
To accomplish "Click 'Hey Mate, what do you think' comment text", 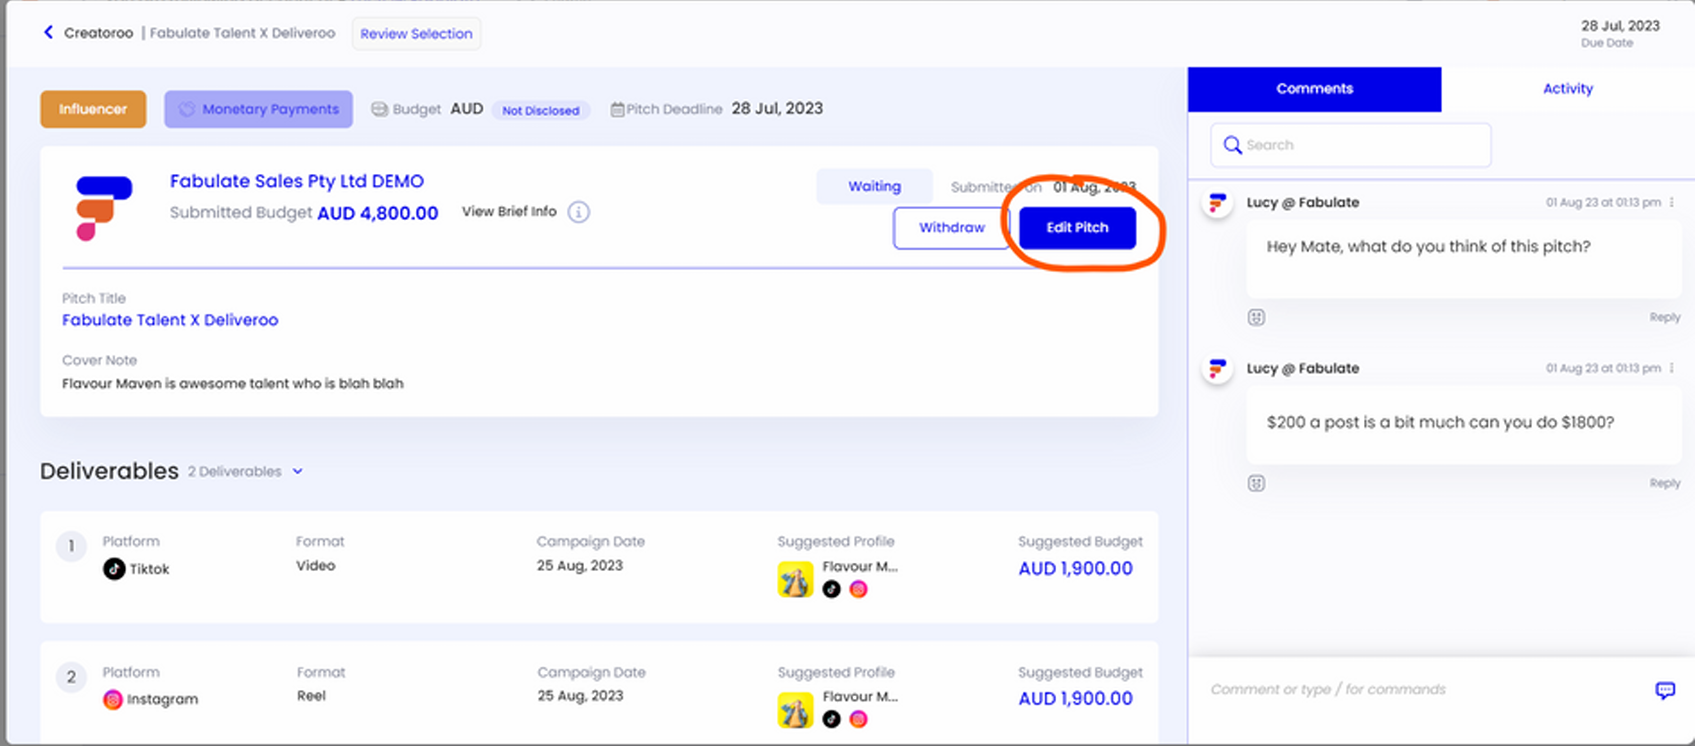I will click(1428, 247).
